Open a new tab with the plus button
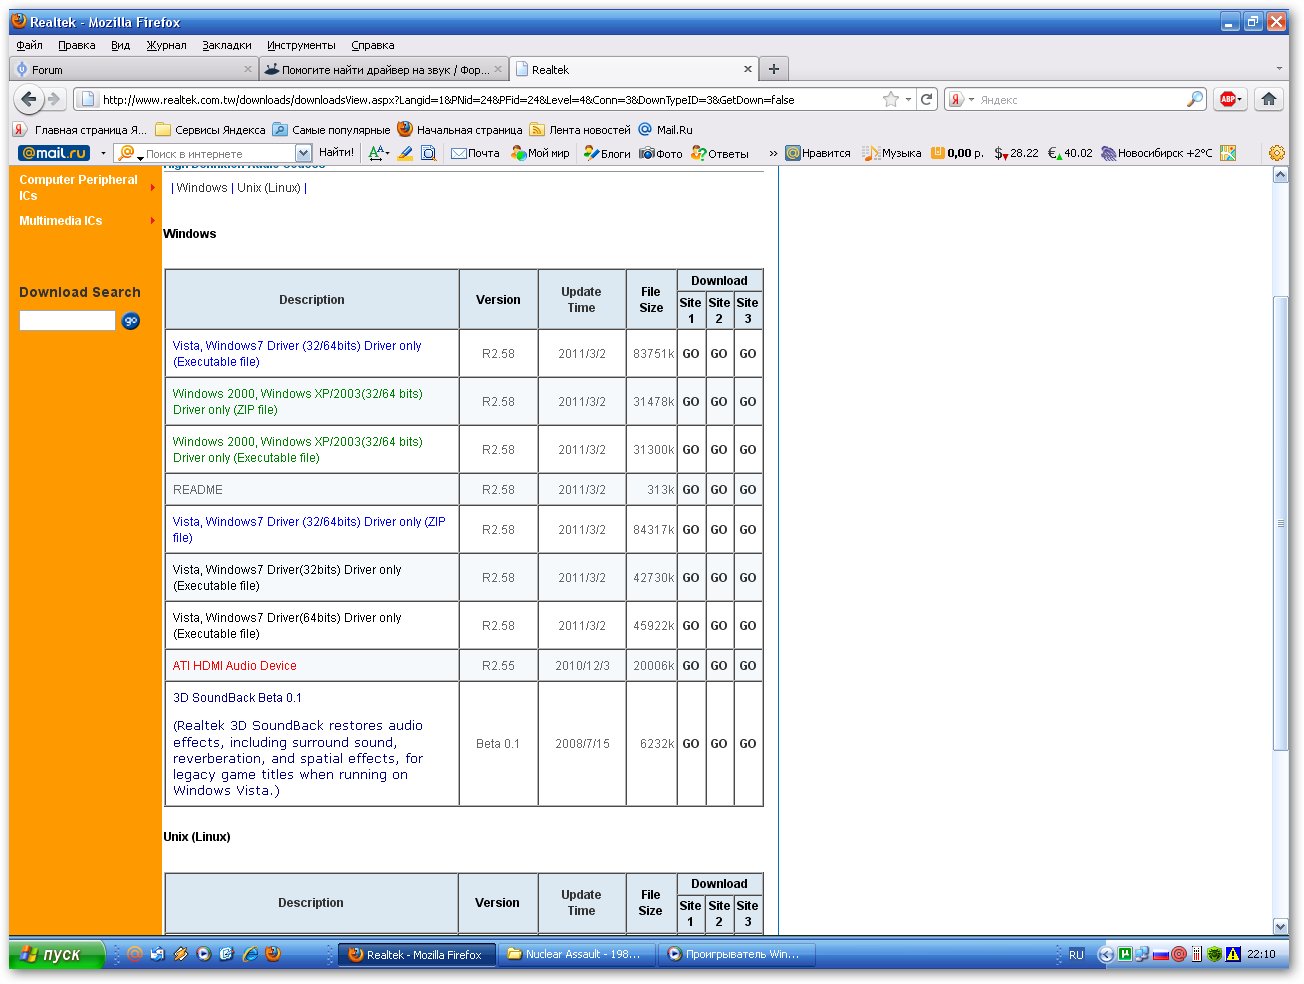The width and height of the screenshot is (1304, 984). tap(773, 69)
